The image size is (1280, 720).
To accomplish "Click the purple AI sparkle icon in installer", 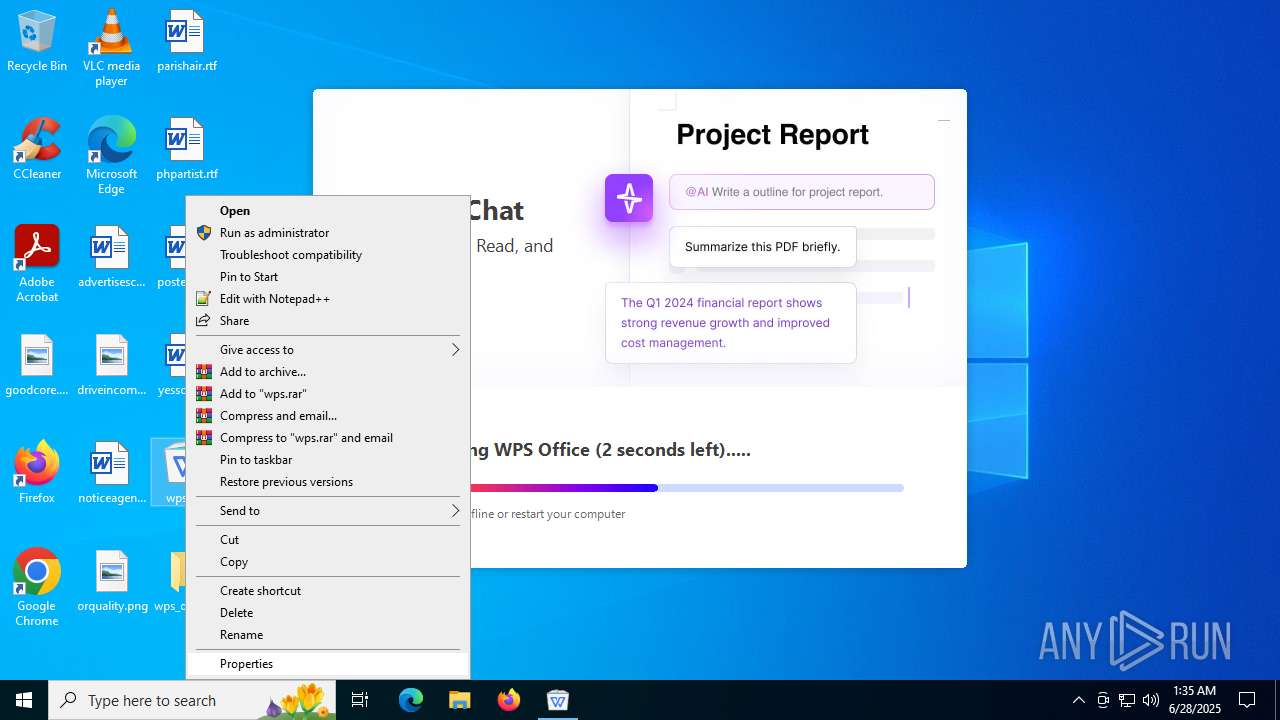I will point(629,198).
